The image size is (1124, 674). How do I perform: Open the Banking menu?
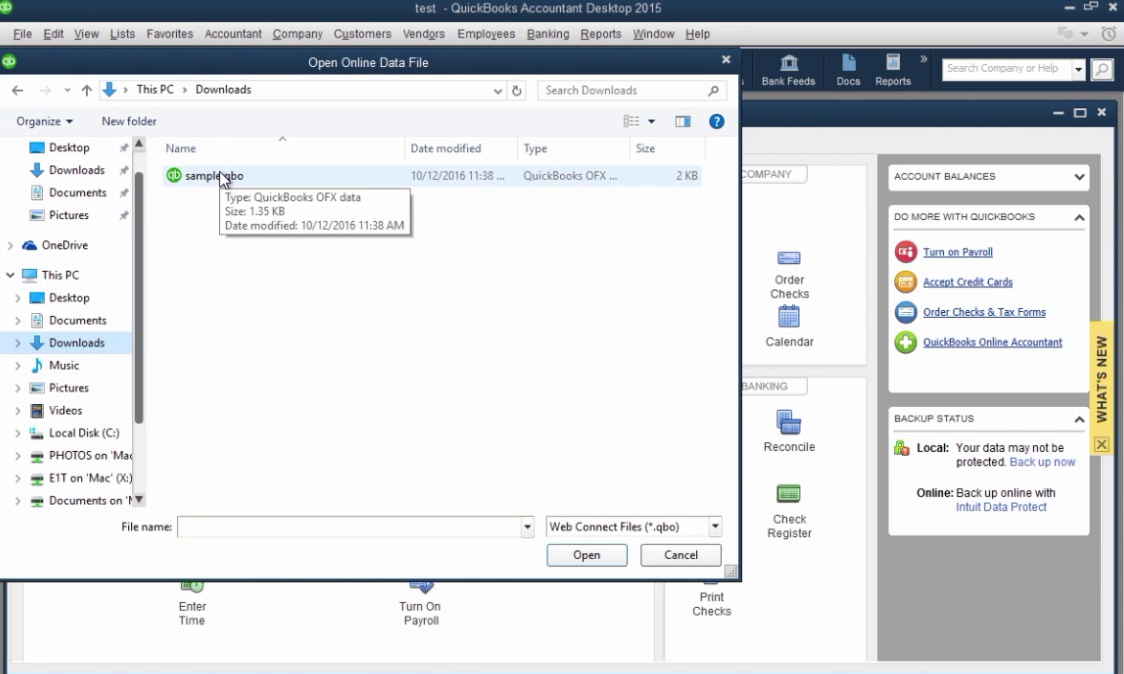point(548,34)
